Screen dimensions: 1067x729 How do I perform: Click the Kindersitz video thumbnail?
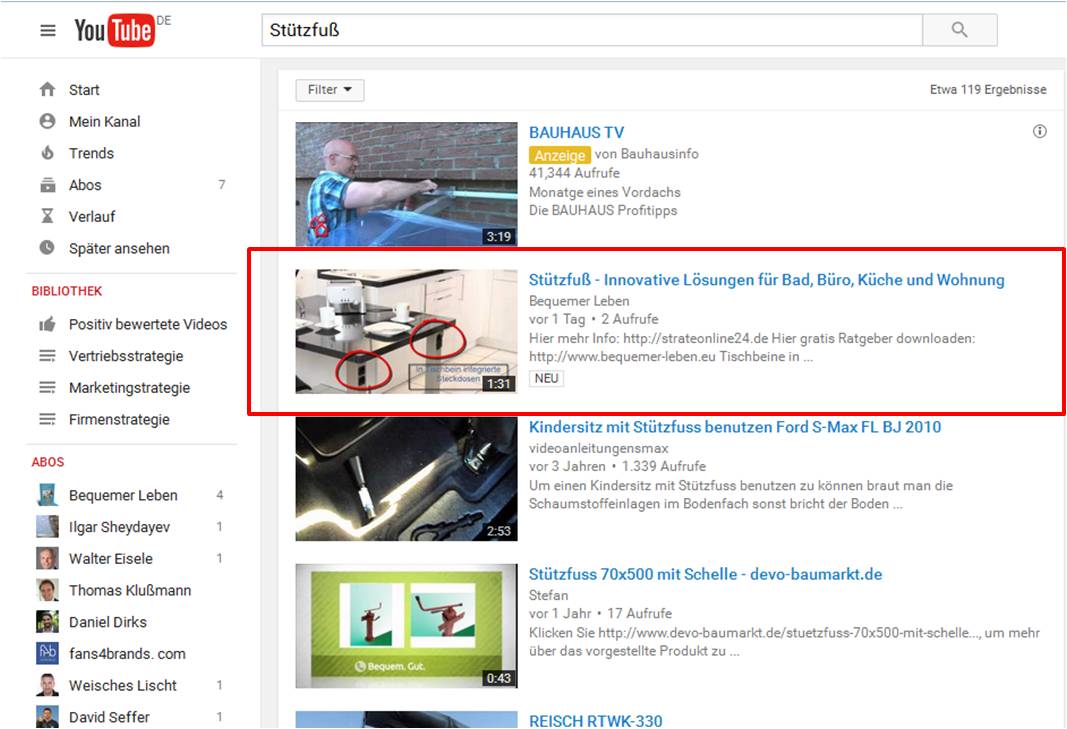[406, 479]
